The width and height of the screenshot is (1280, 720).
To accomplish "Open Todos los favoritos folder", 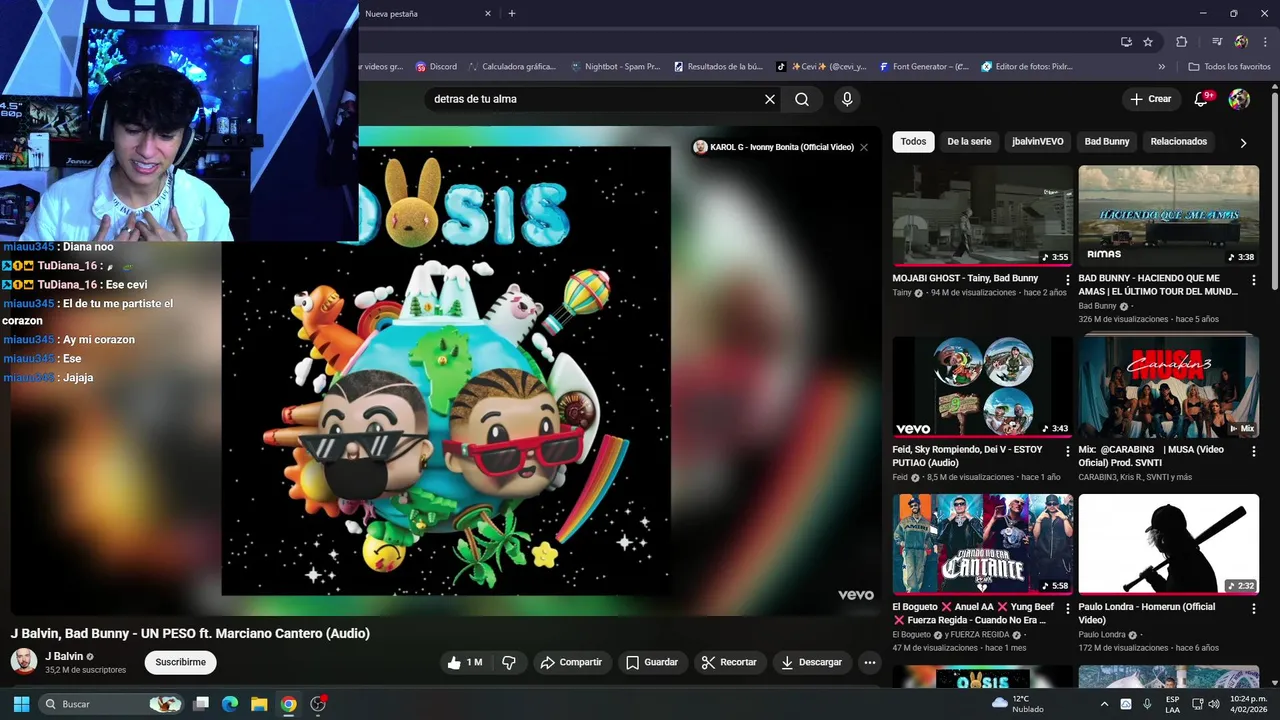I will coord(1229,67).
